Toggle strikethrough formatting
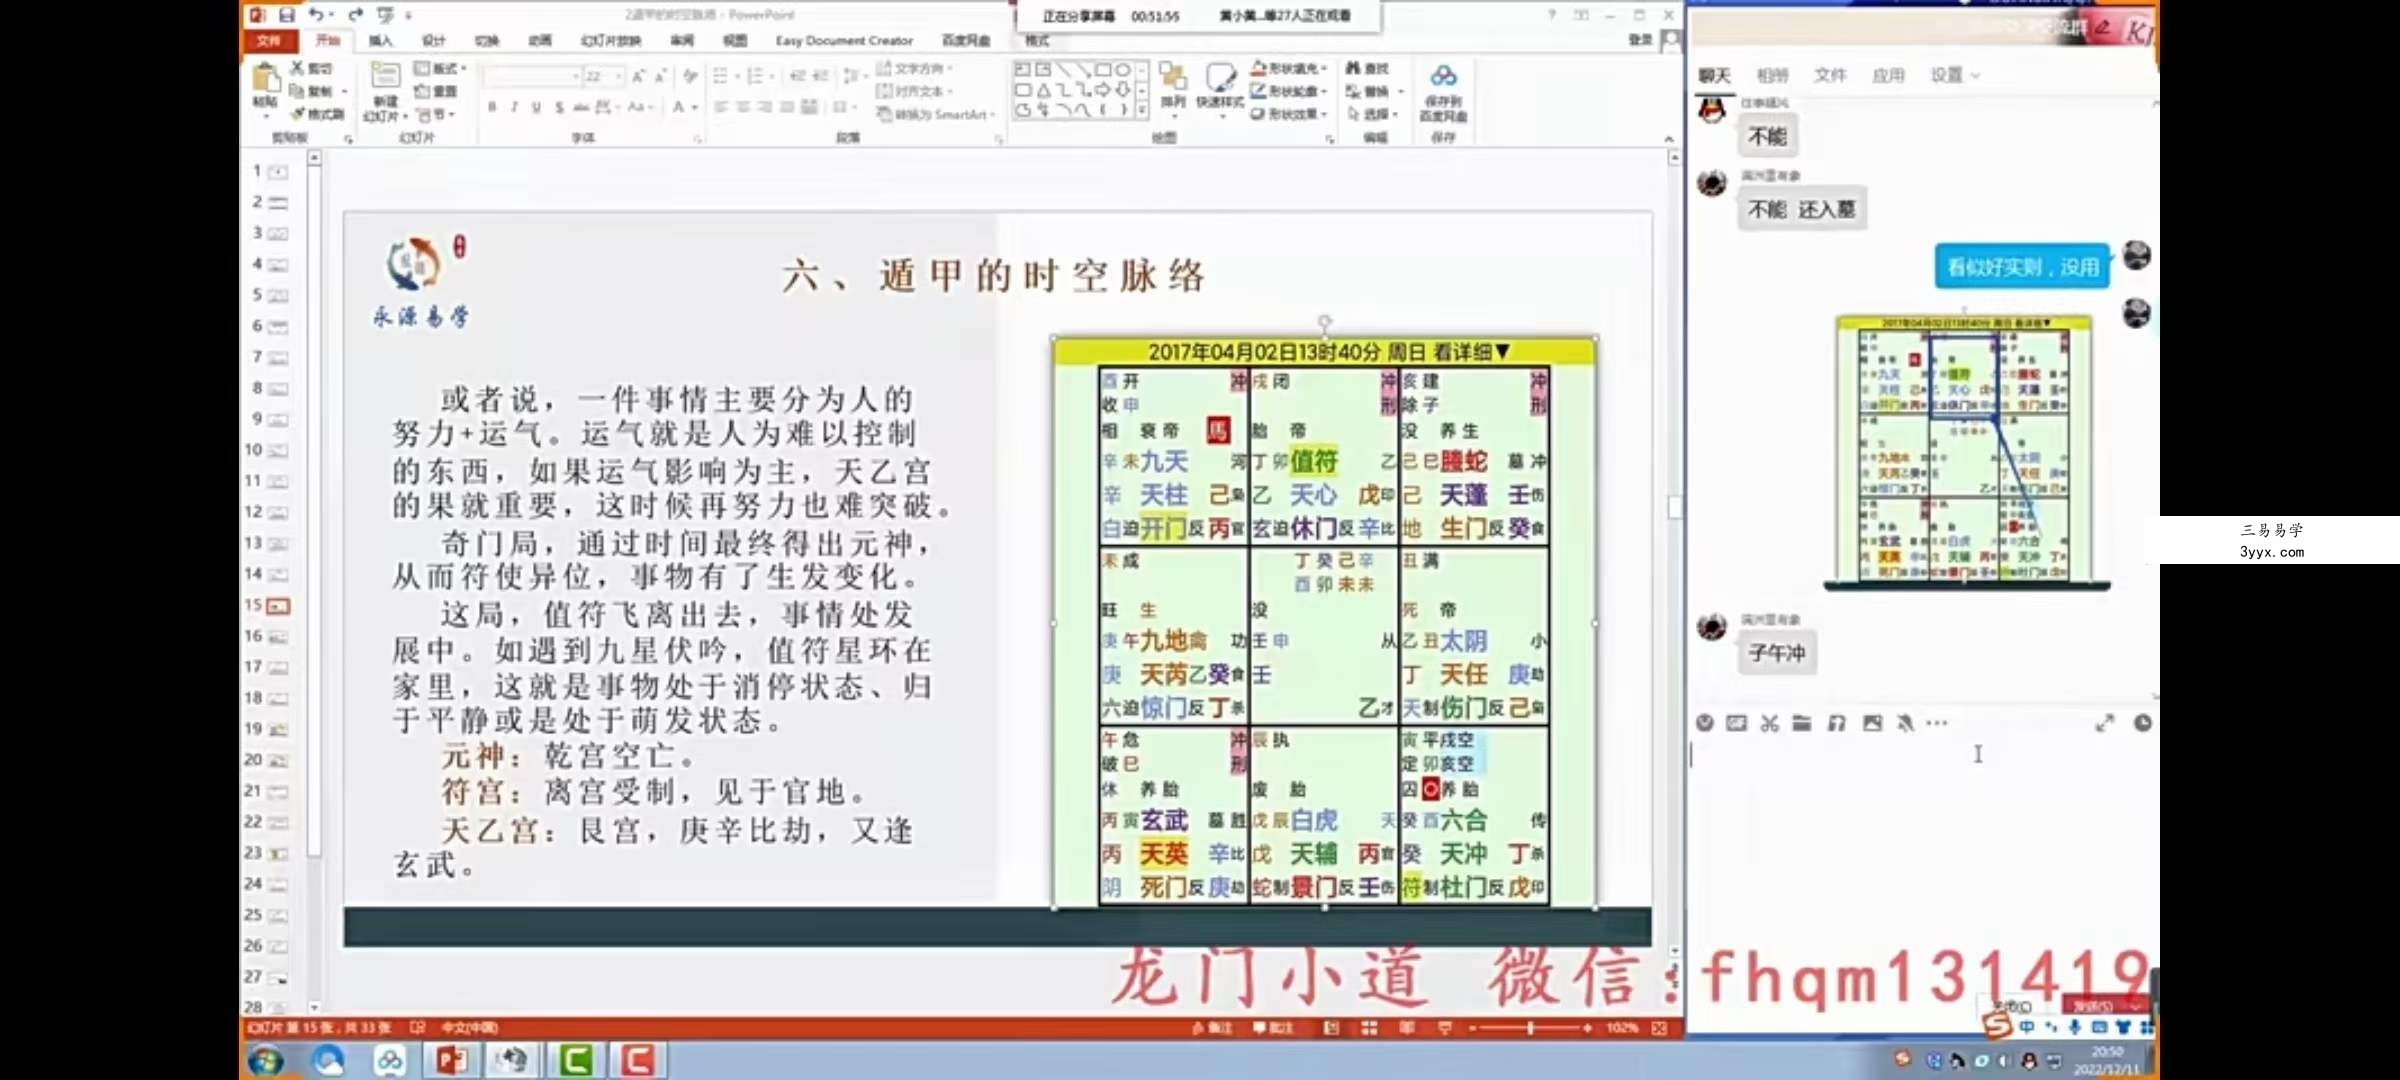The image size is (2400, 1080). (581, 107)
